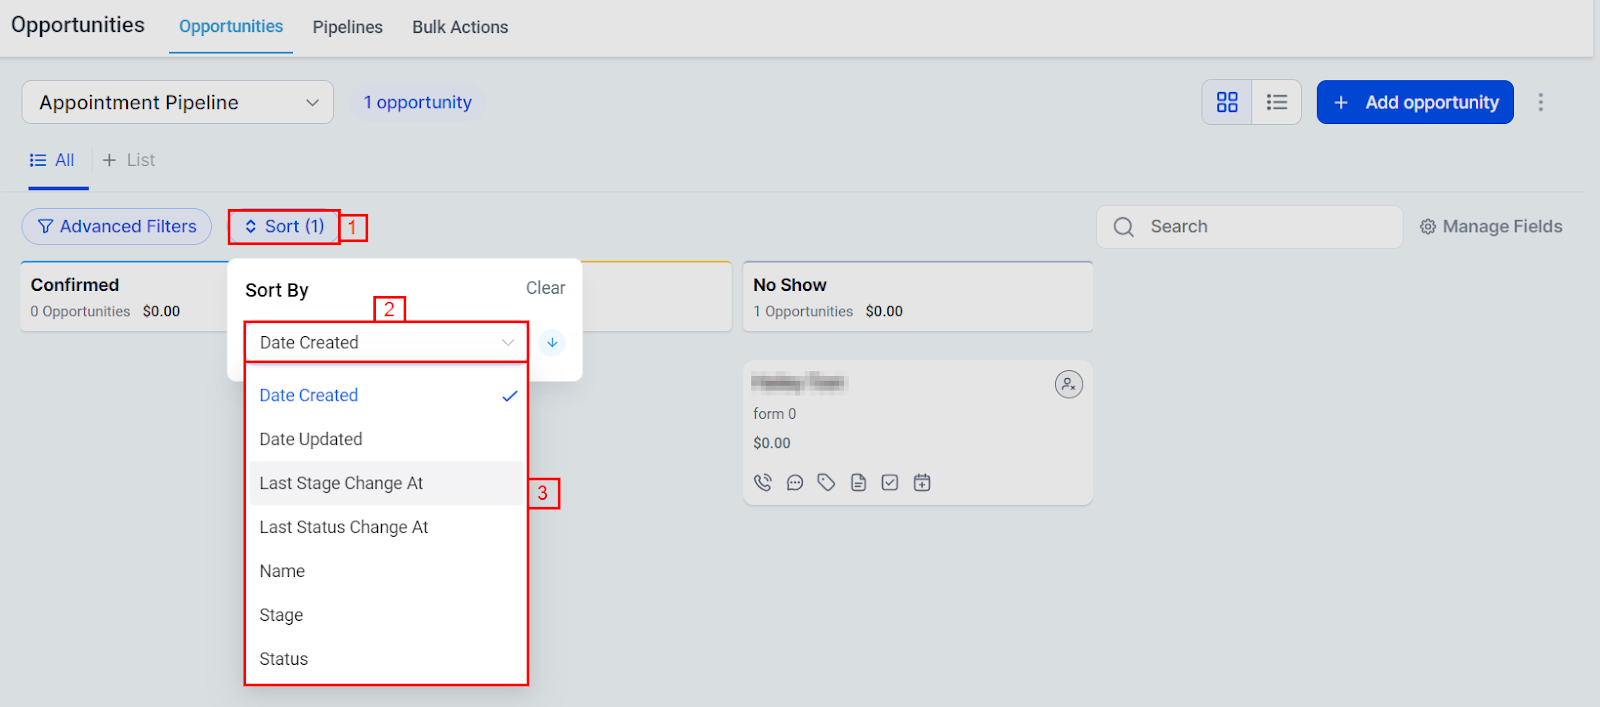This screenshot has height=707, width=1600.
Task: Click the No Show column header
Action: (x=917, y=297)
